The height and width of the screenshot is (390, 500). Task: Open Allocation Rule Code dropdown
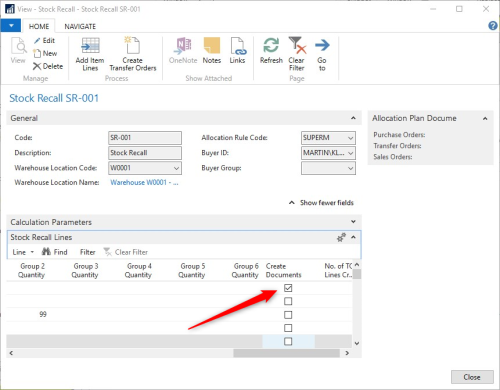point(350,138)
